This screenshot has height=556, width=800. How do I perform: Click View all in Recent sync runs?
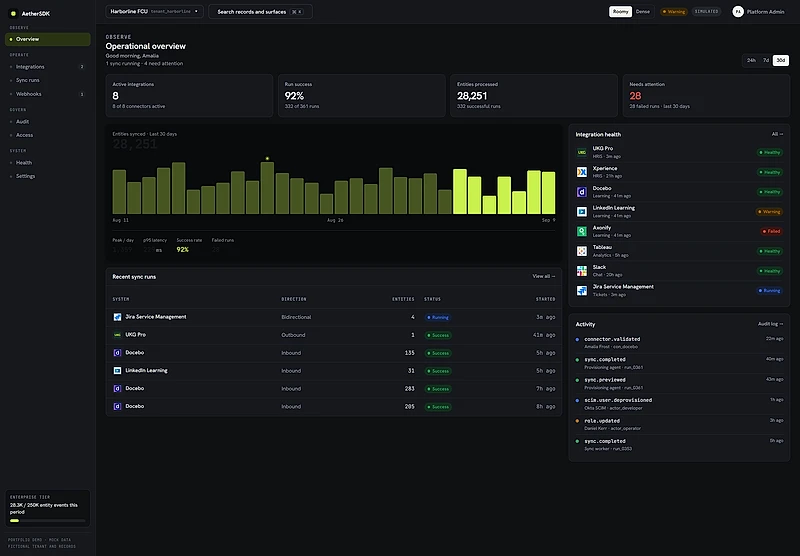pos(543,276)
